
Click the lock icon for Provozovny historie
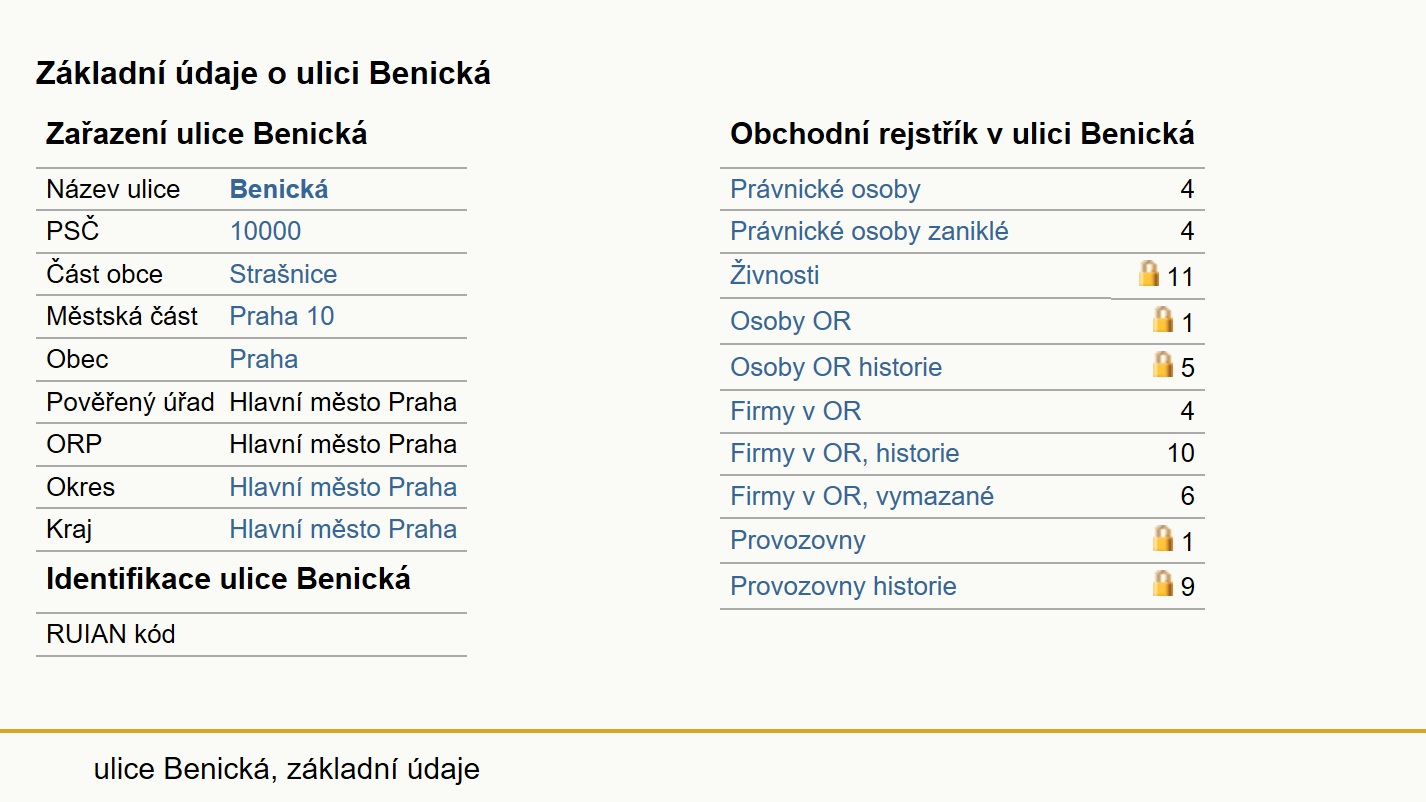click(1163, 583)
